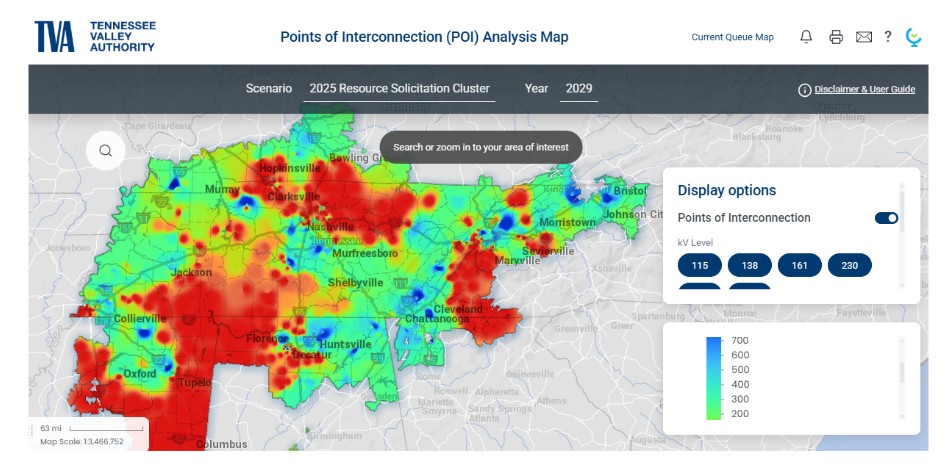Click the Chattanooga label on map

tap(437, 319)
